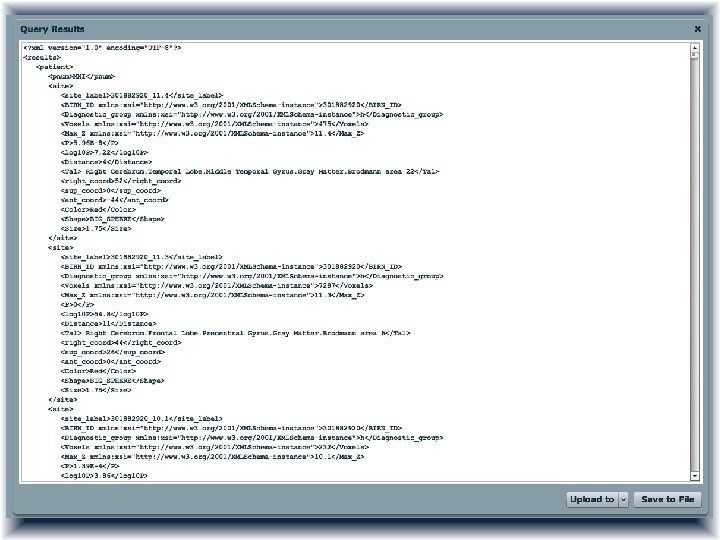The image size is (720, 540).
Task: Click the log10P 7.22 line
Action: point(104,152)
